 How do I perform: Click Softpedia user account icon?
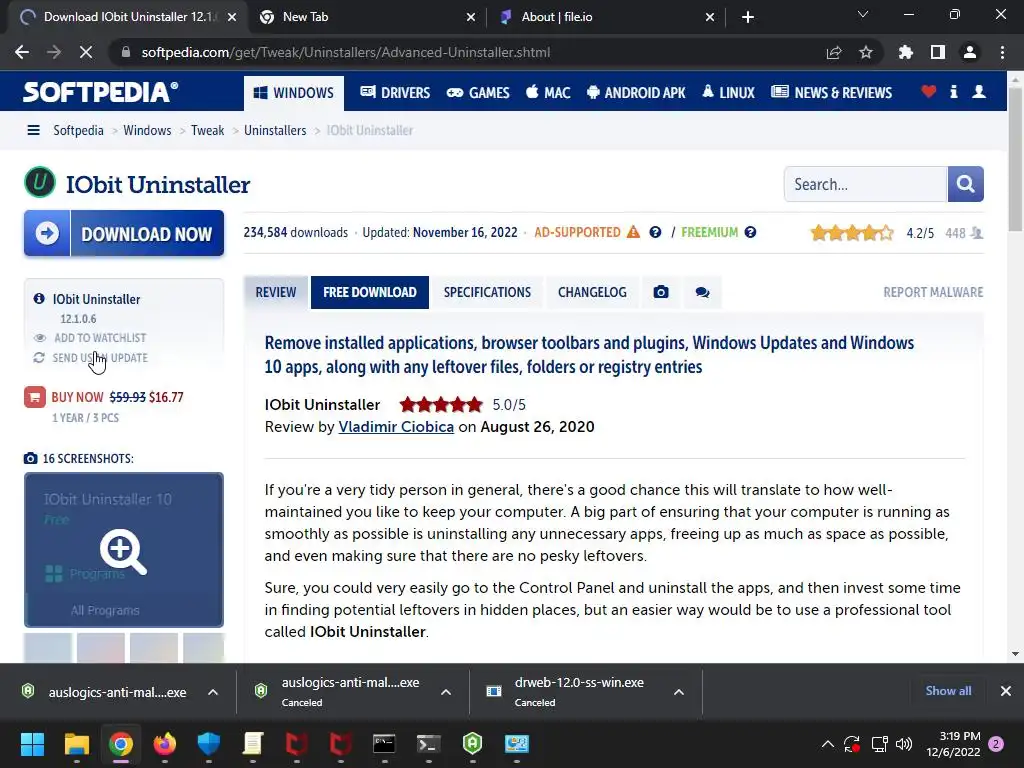click(x=979, y=91)
